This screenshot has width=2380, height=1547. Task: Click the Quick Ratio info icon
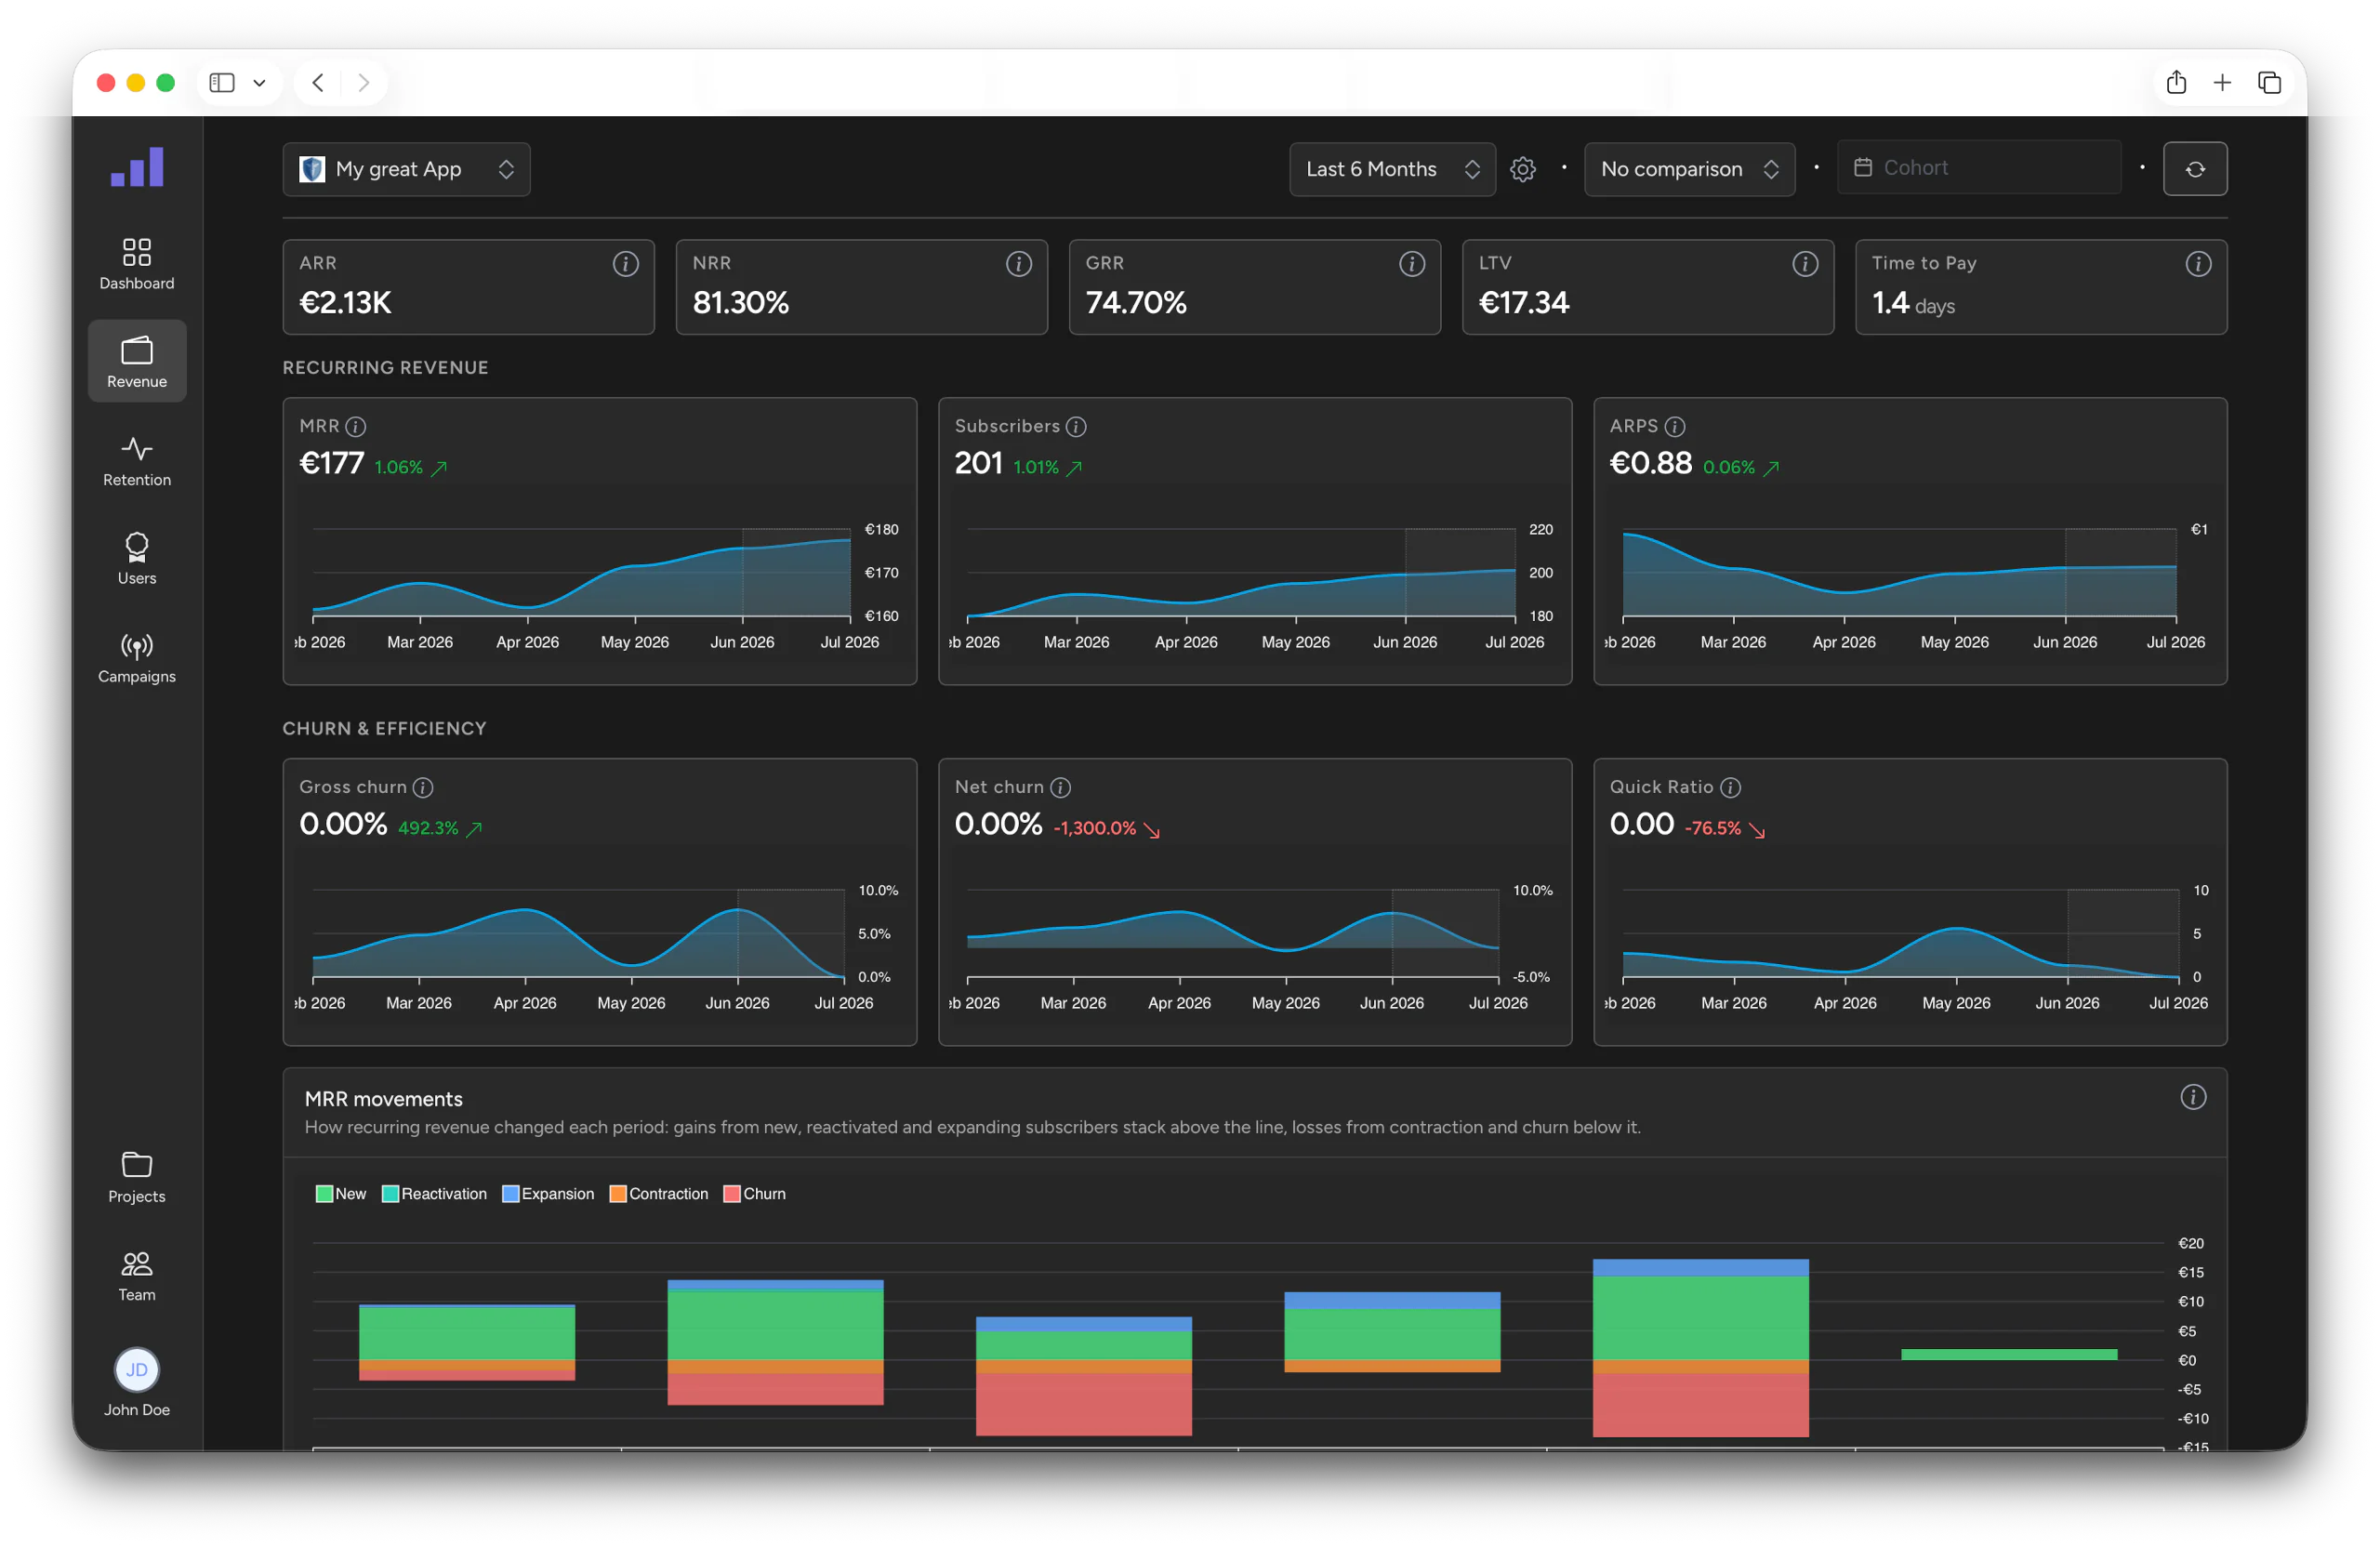tap(1731, 788)
